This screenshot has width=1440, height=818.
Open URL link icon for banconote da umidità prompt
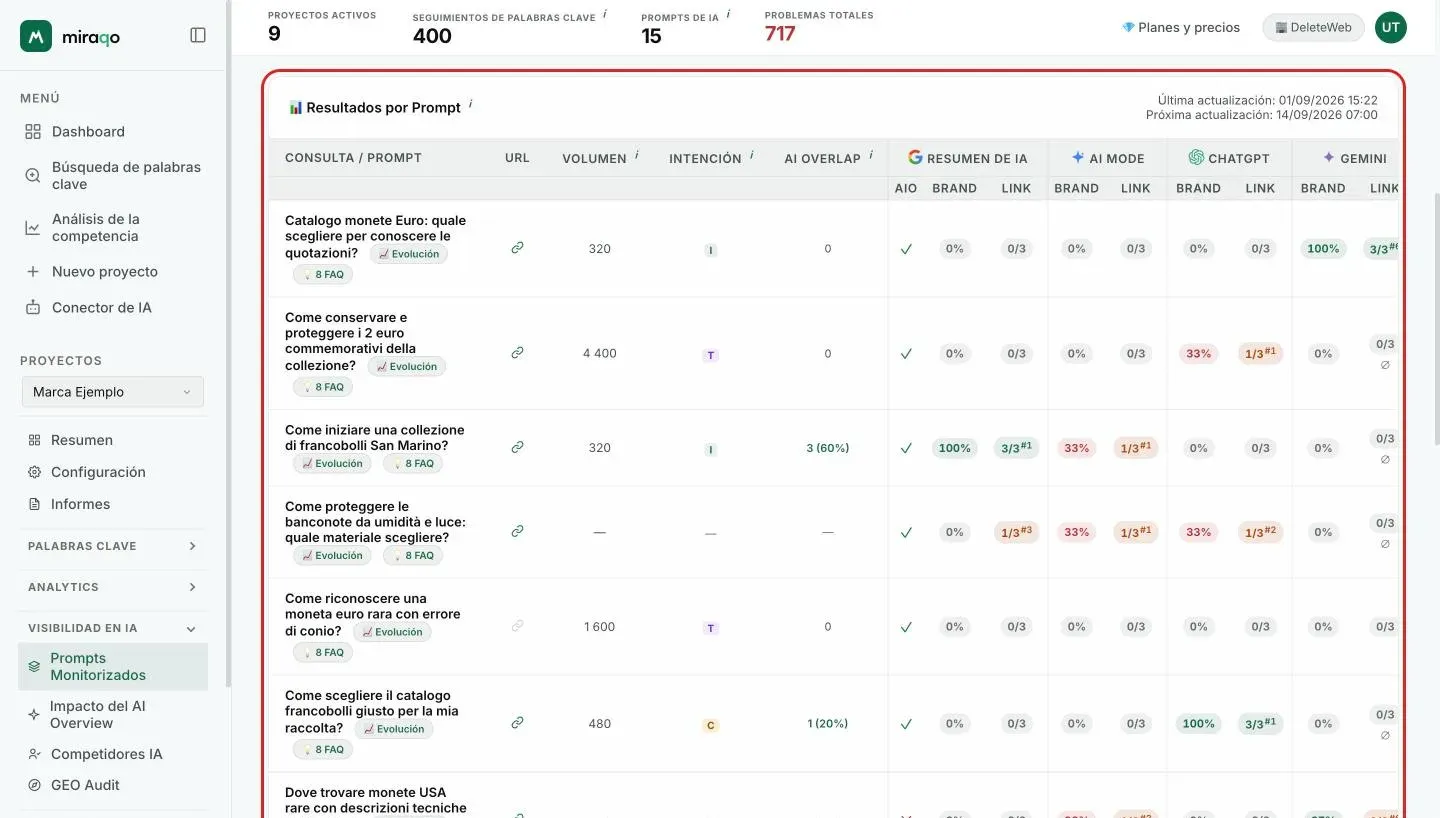pyautogui.click(x=517, y=531)
